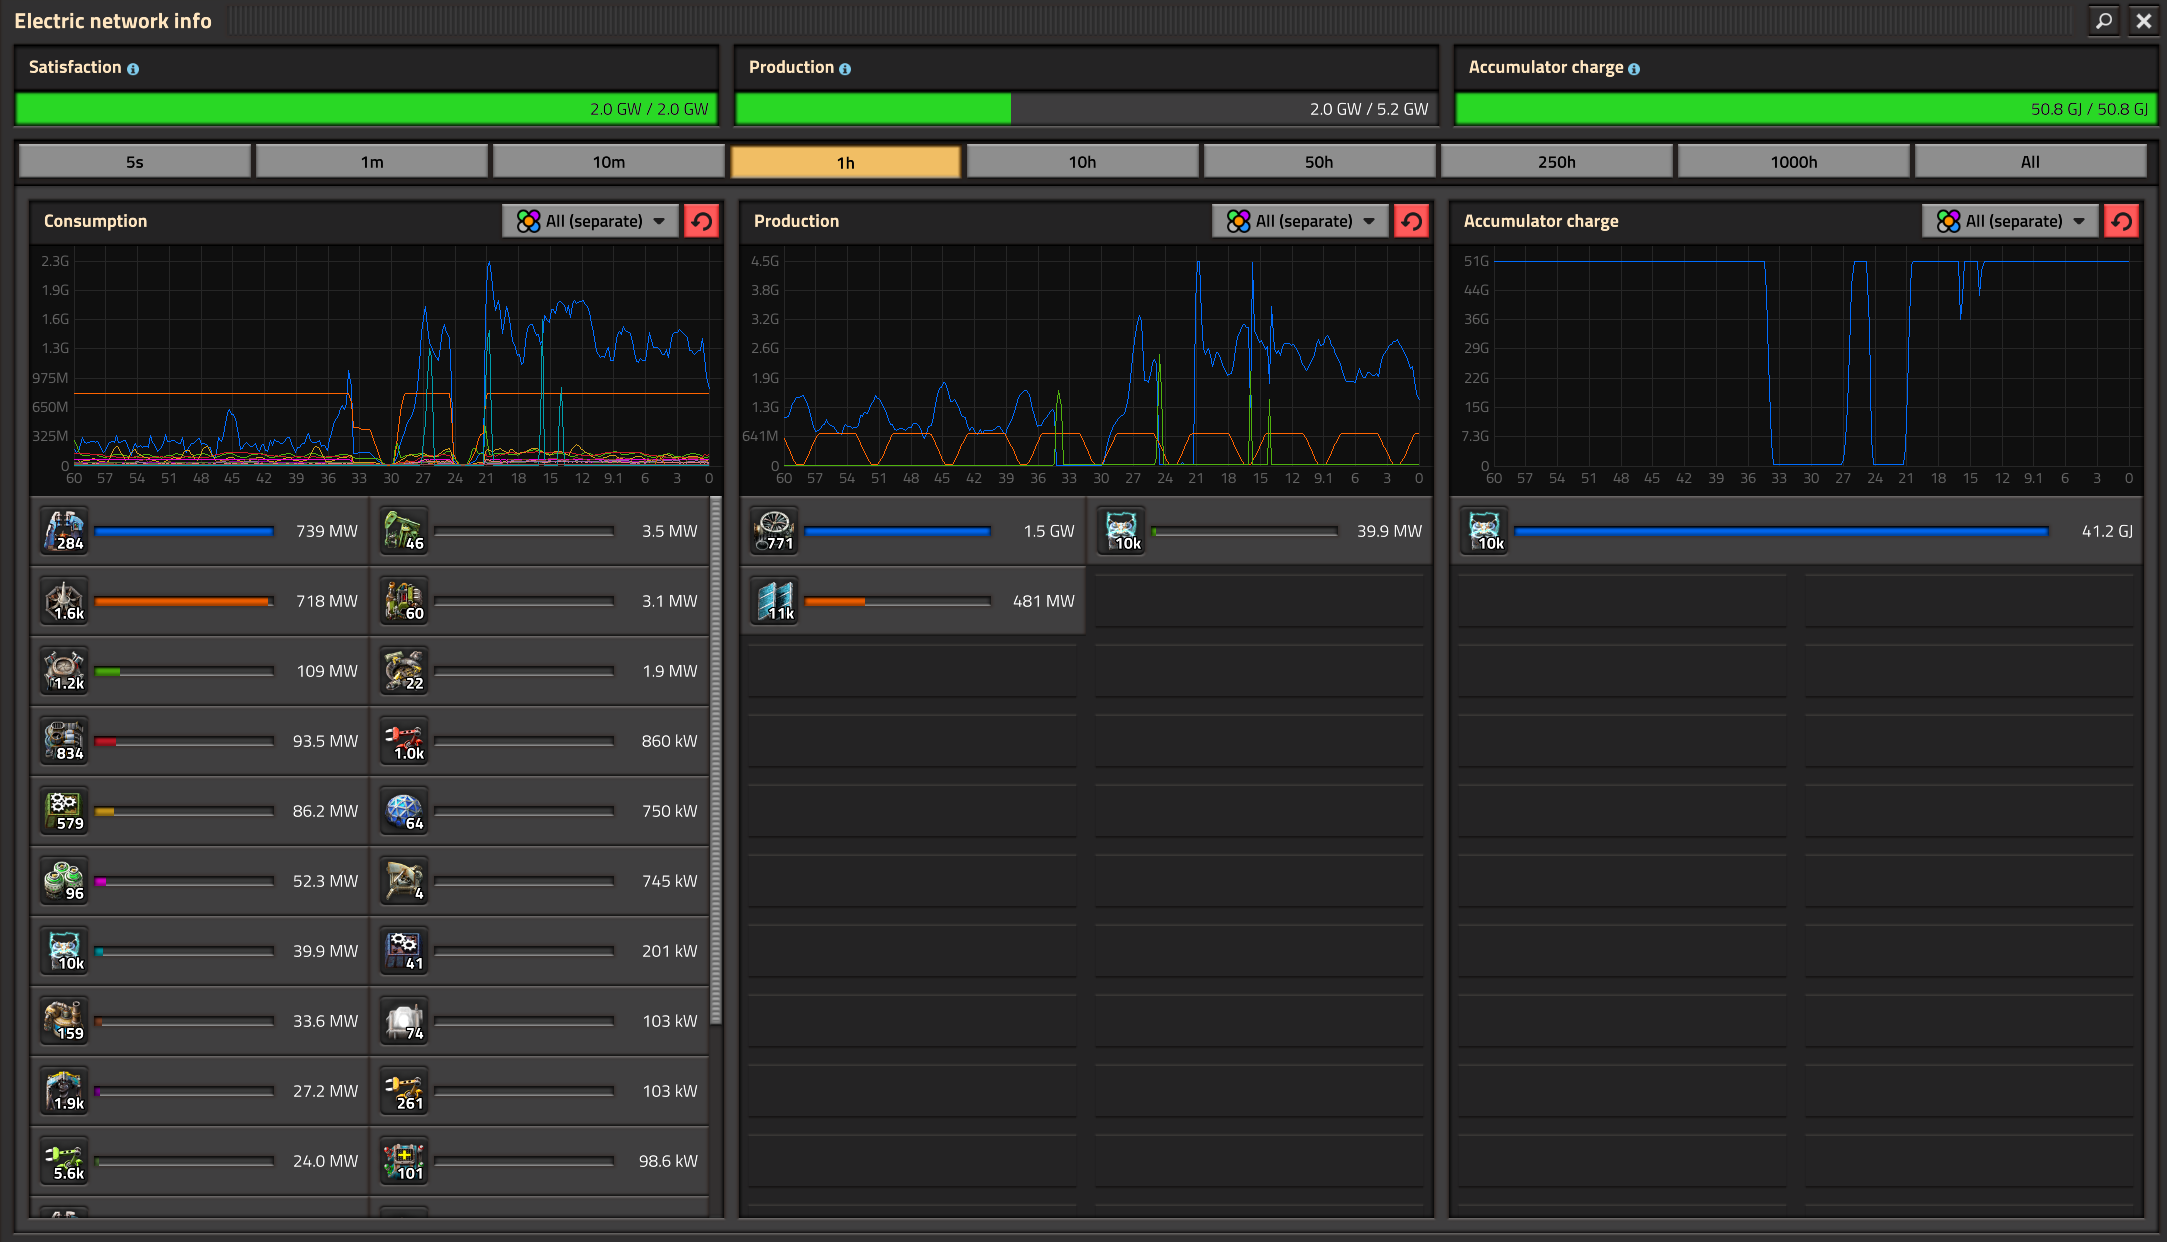Click the blue assembler icon labeled 41

pos(405,951)
